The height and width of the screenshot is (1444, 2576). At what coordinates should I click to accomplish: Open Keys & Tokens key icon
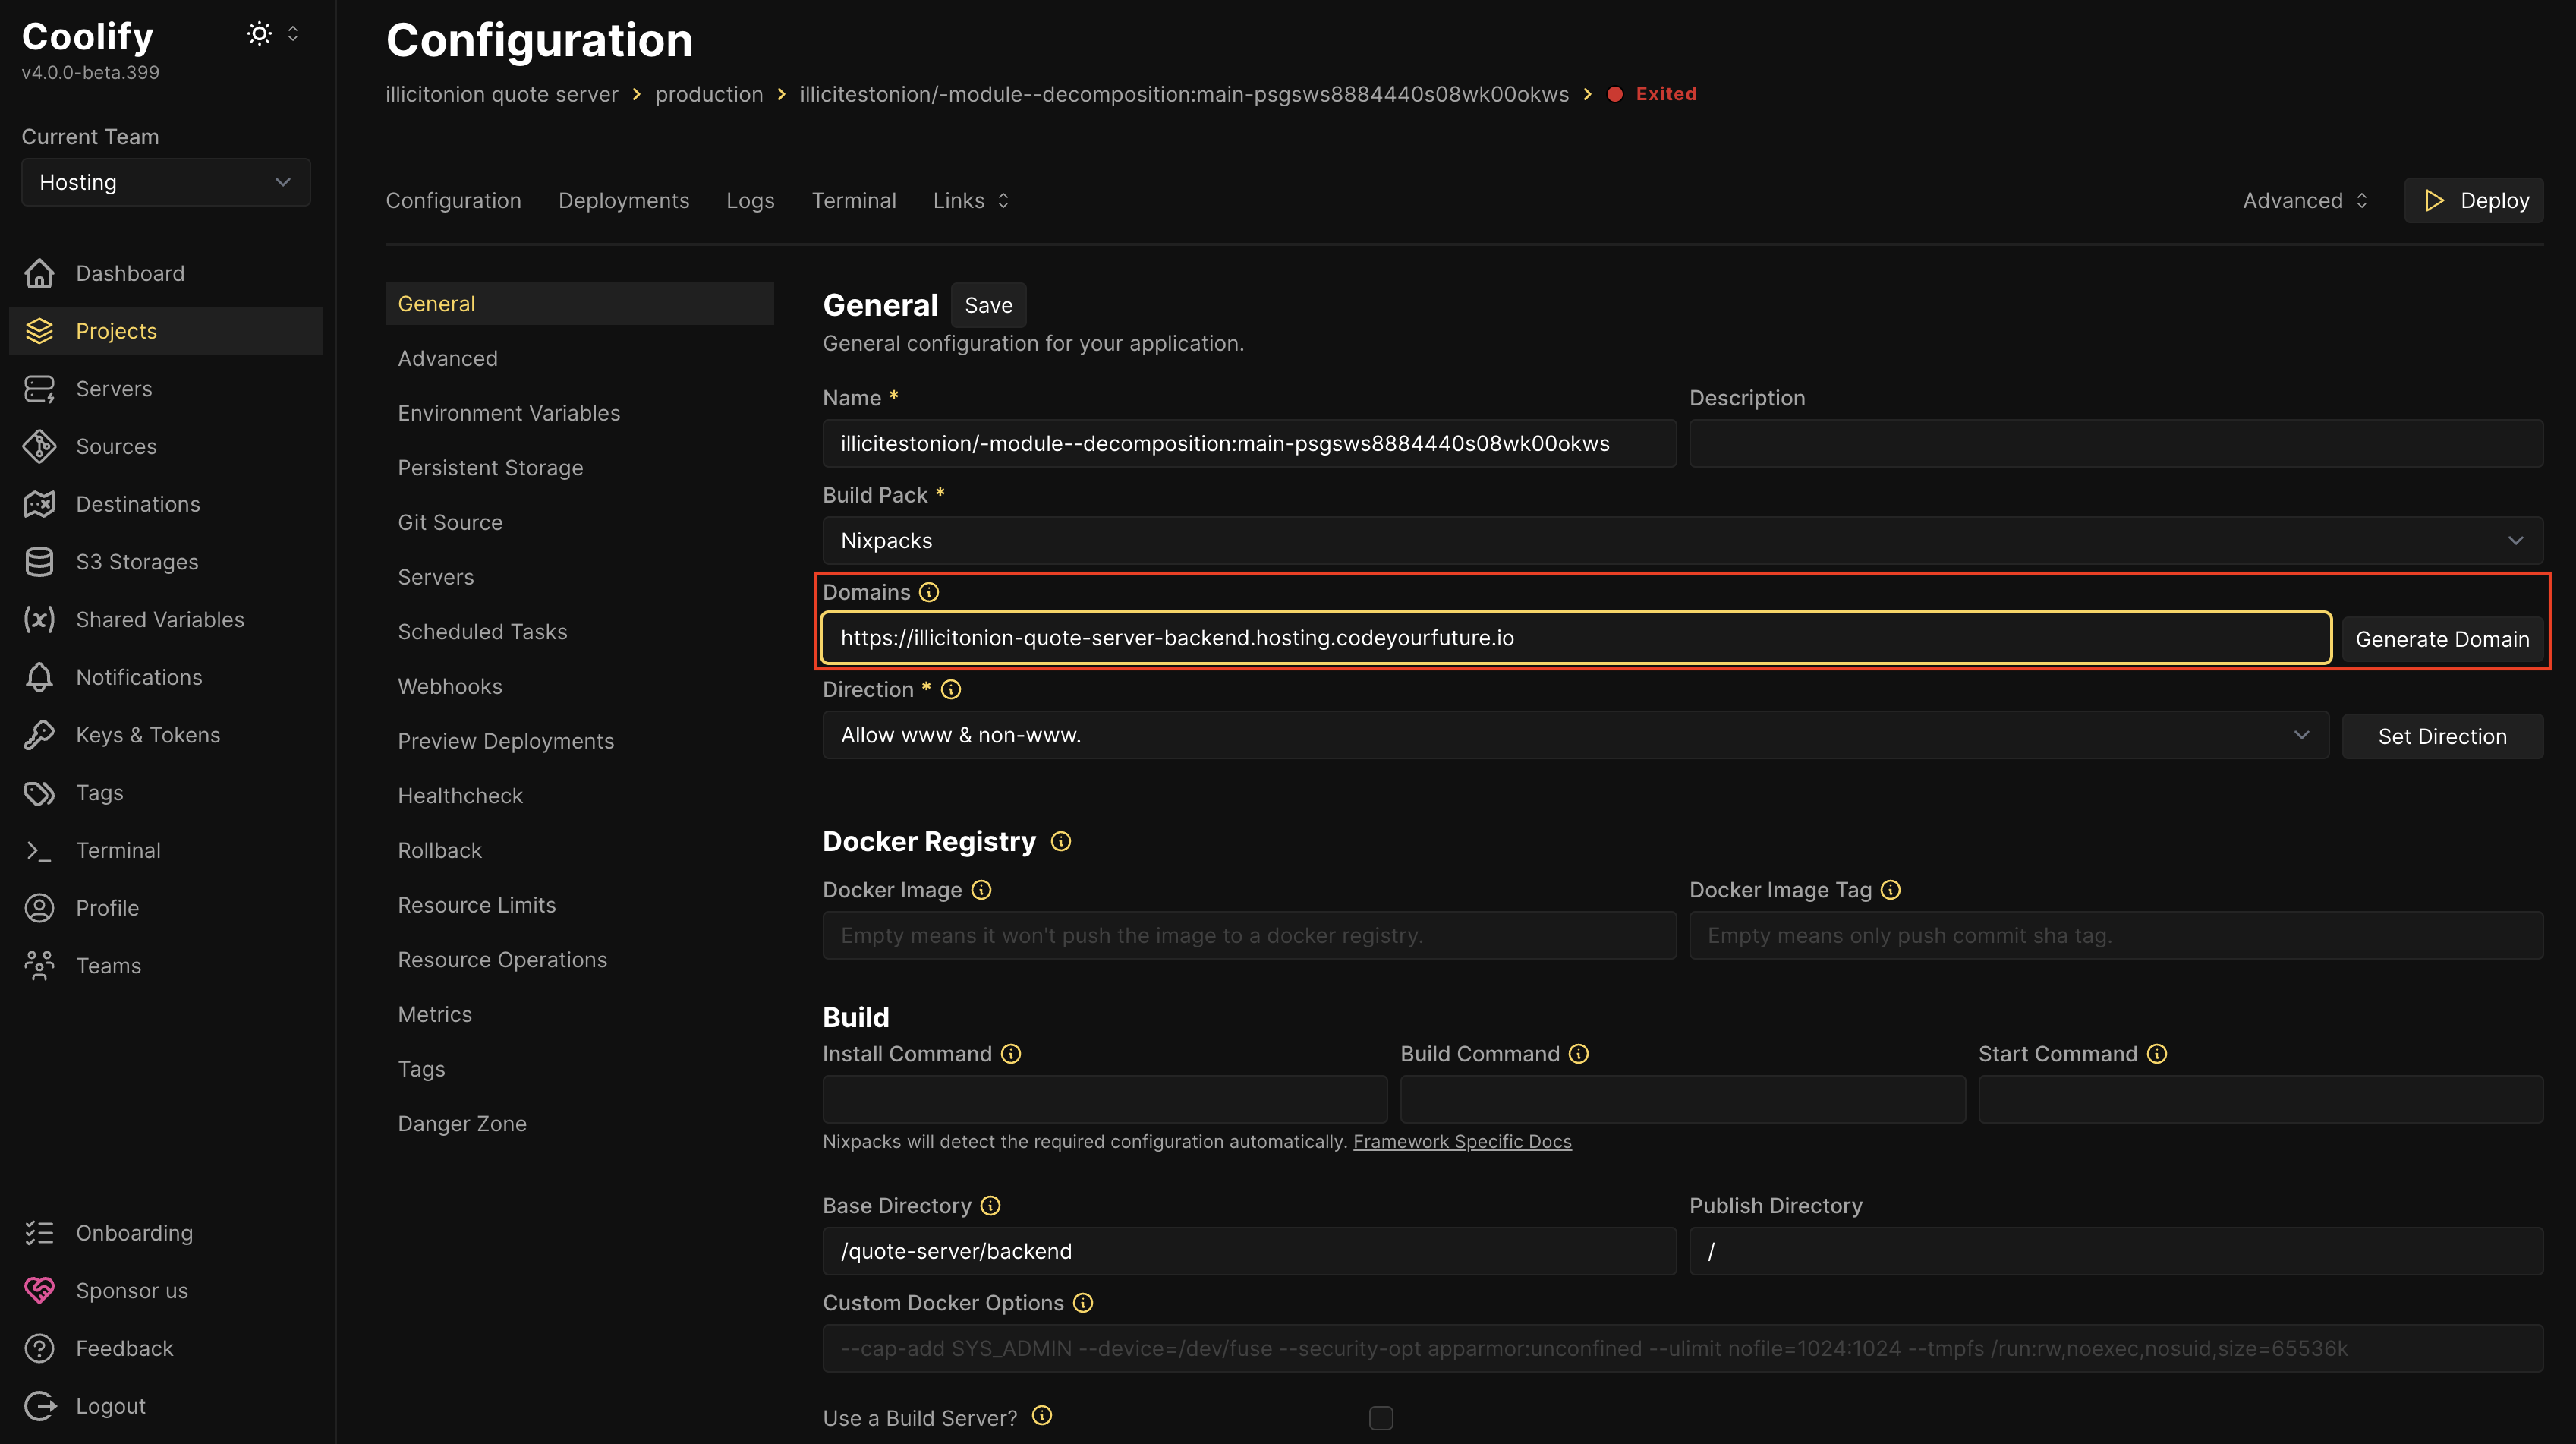(x=39, y=735)
